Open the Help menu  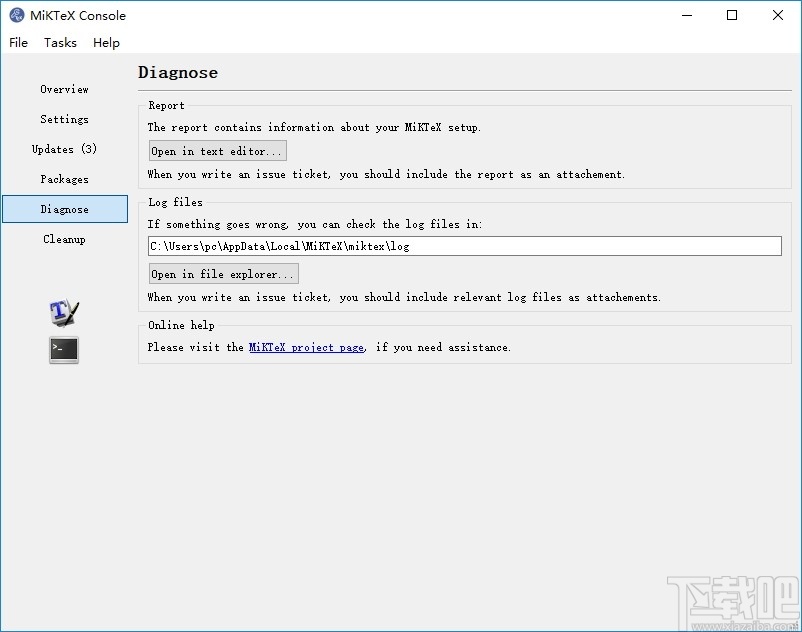[106, 43]
